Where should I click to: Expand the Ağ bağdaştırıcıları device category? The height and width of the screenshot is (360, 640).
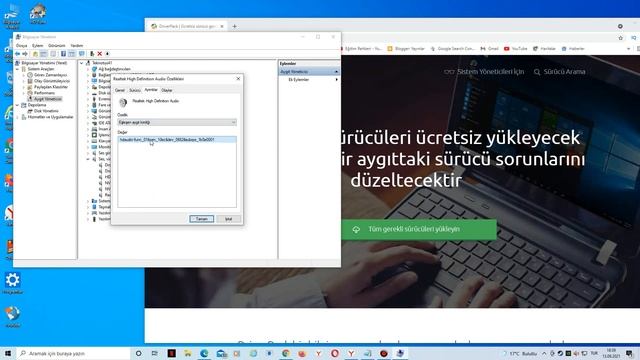(x=88, y=69)
